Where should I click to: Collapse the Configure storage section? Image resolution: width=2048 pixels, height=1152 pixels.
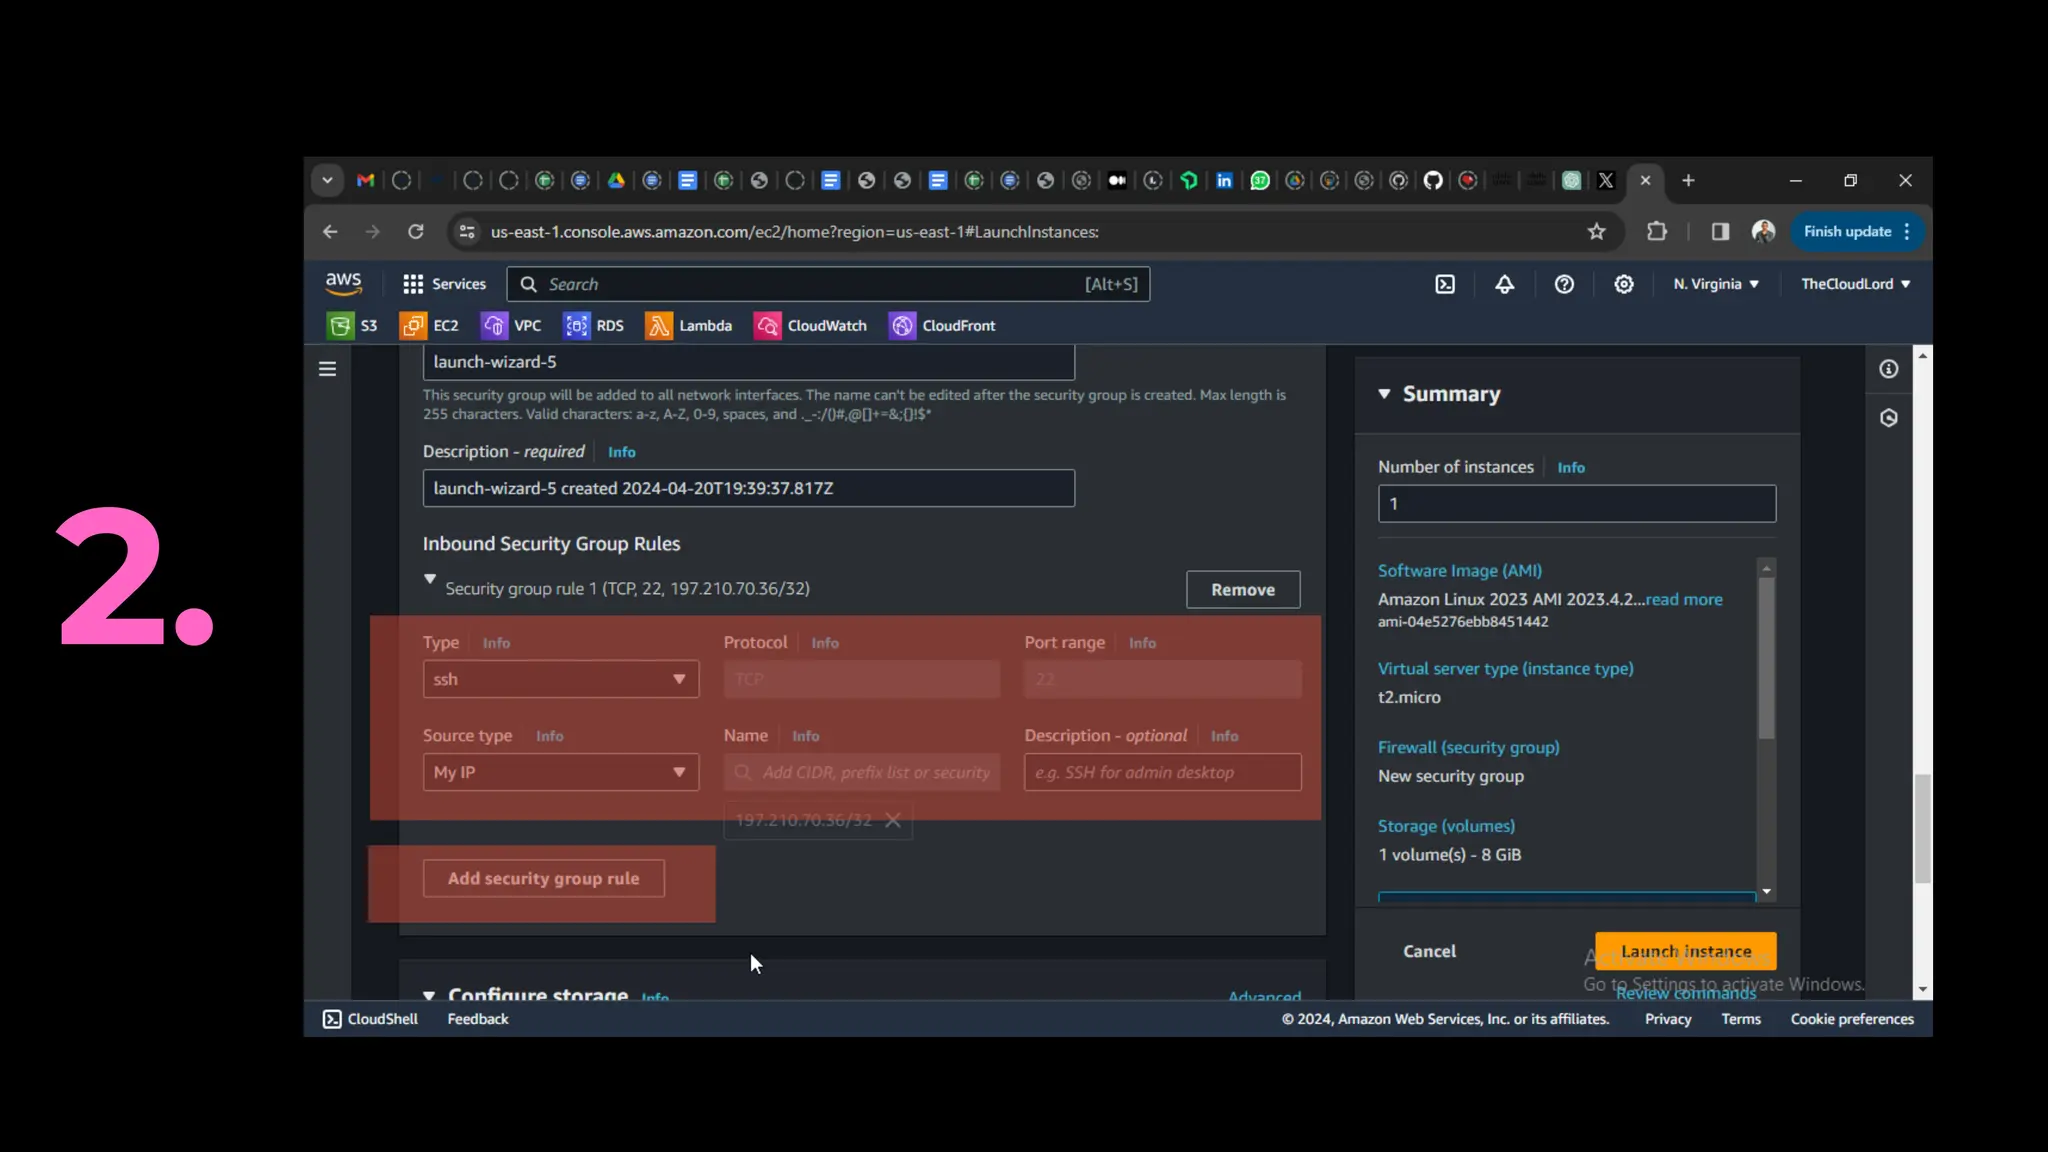click(429, 994)
